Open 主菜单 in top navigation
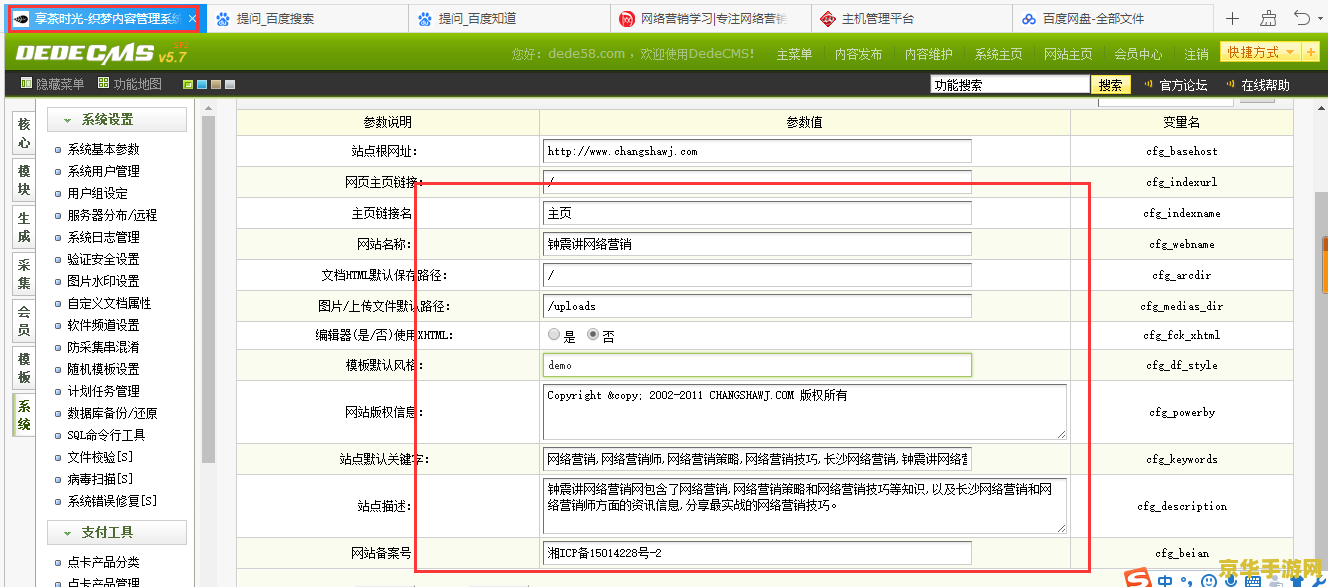The height and width of the screenshot is (587, 1328). pos(794,54)
